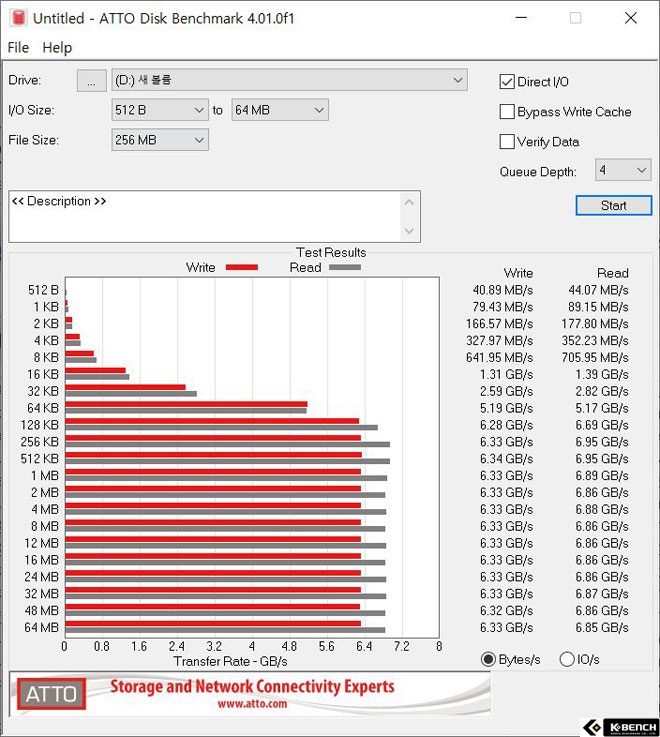The image size is (660, 737).
Task: Open the 64 MB maximum I/O size dropdown
Action: click(280, 110)
